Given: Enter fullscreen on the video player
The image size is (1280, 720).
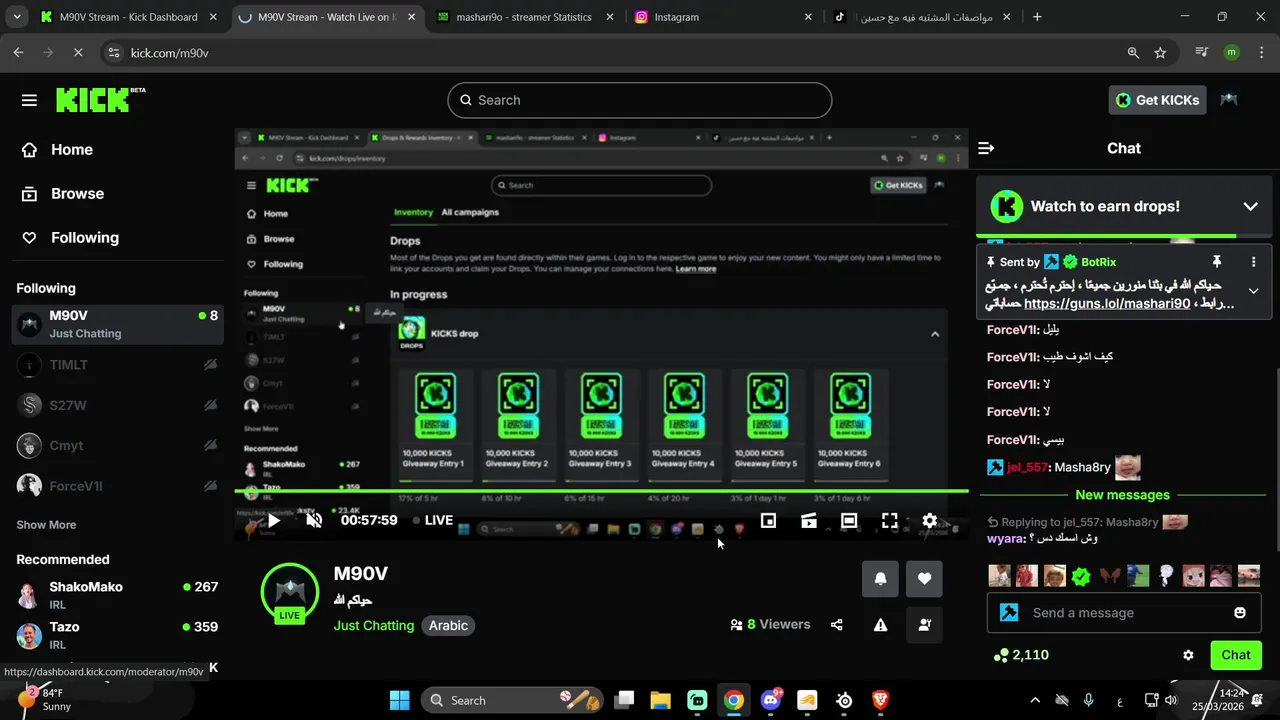Looking at the screenshot, I should (x=889, y=520).
